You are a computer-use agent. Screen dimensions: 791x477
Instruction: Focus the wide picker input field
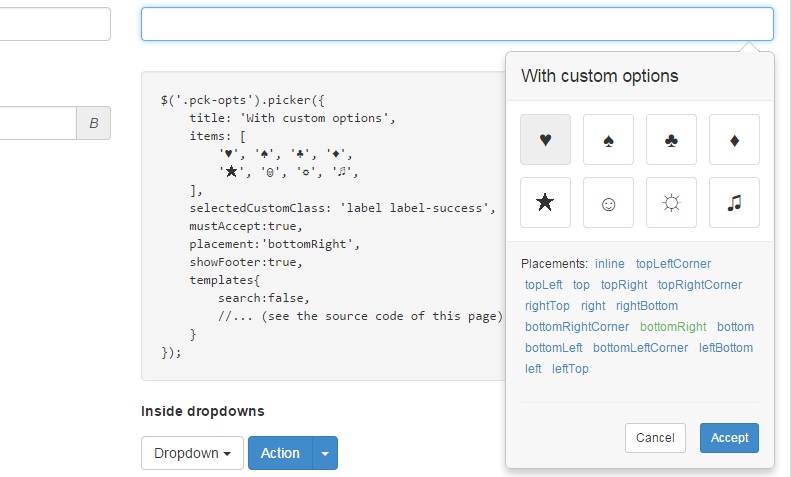point(457,24)
